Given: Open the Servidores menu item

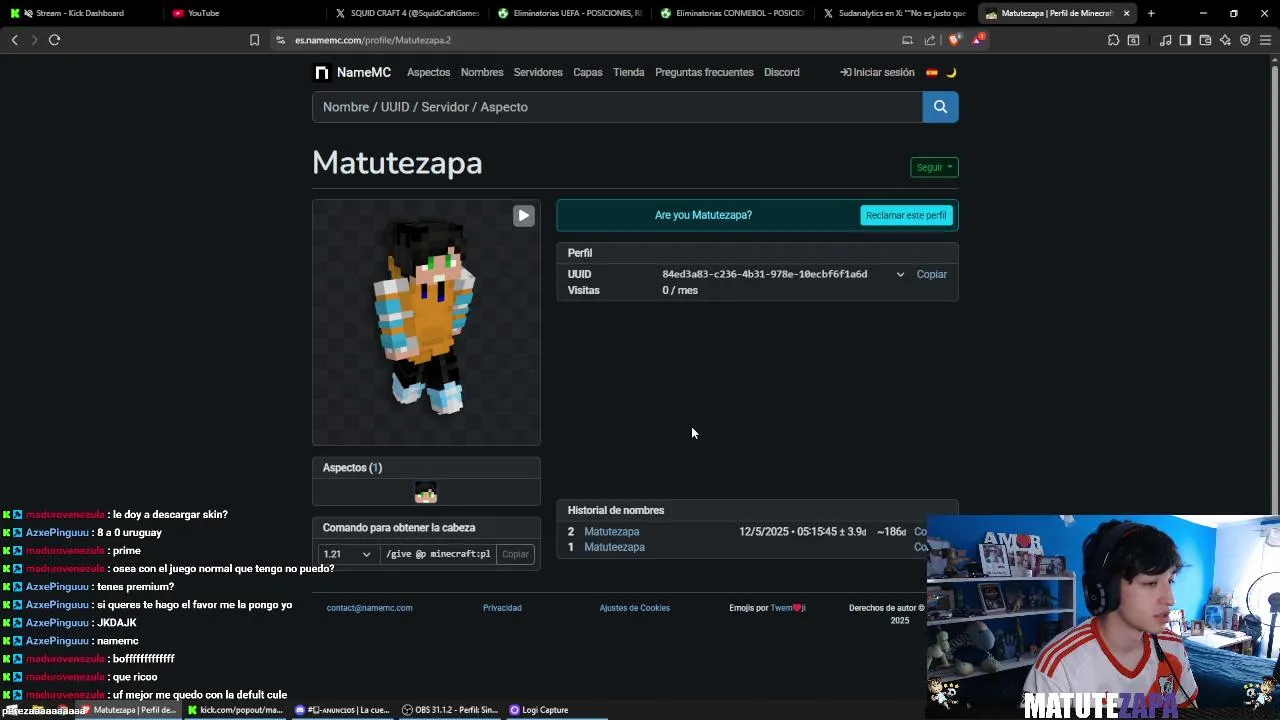Looking at the screenshot, I should [x=538, y=72].
